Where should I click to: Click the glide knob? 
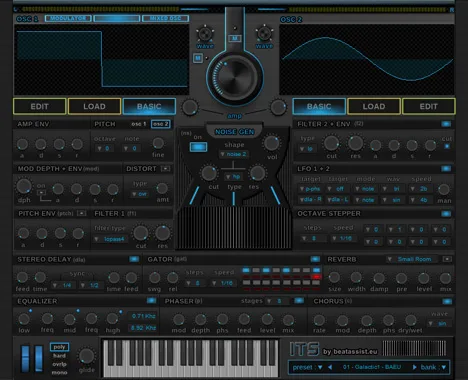coord(86,356)
